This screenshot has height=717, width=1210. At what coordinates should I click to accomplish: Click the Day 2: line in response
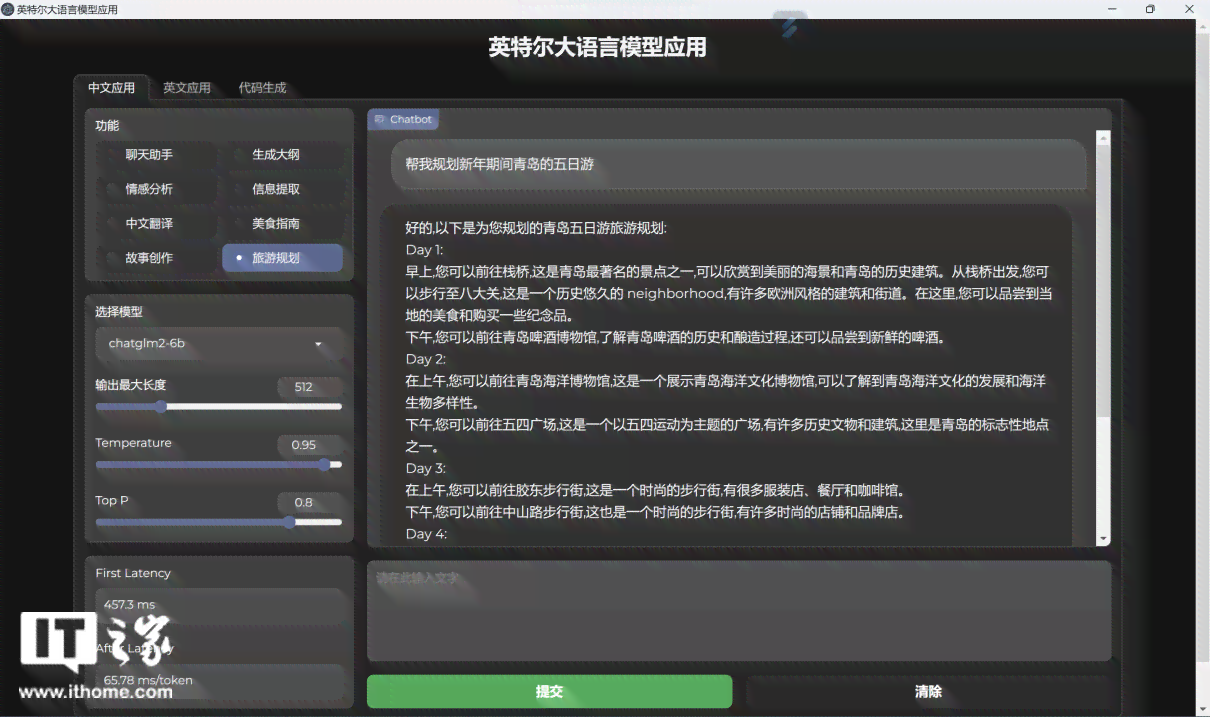[x=426, y=359]
